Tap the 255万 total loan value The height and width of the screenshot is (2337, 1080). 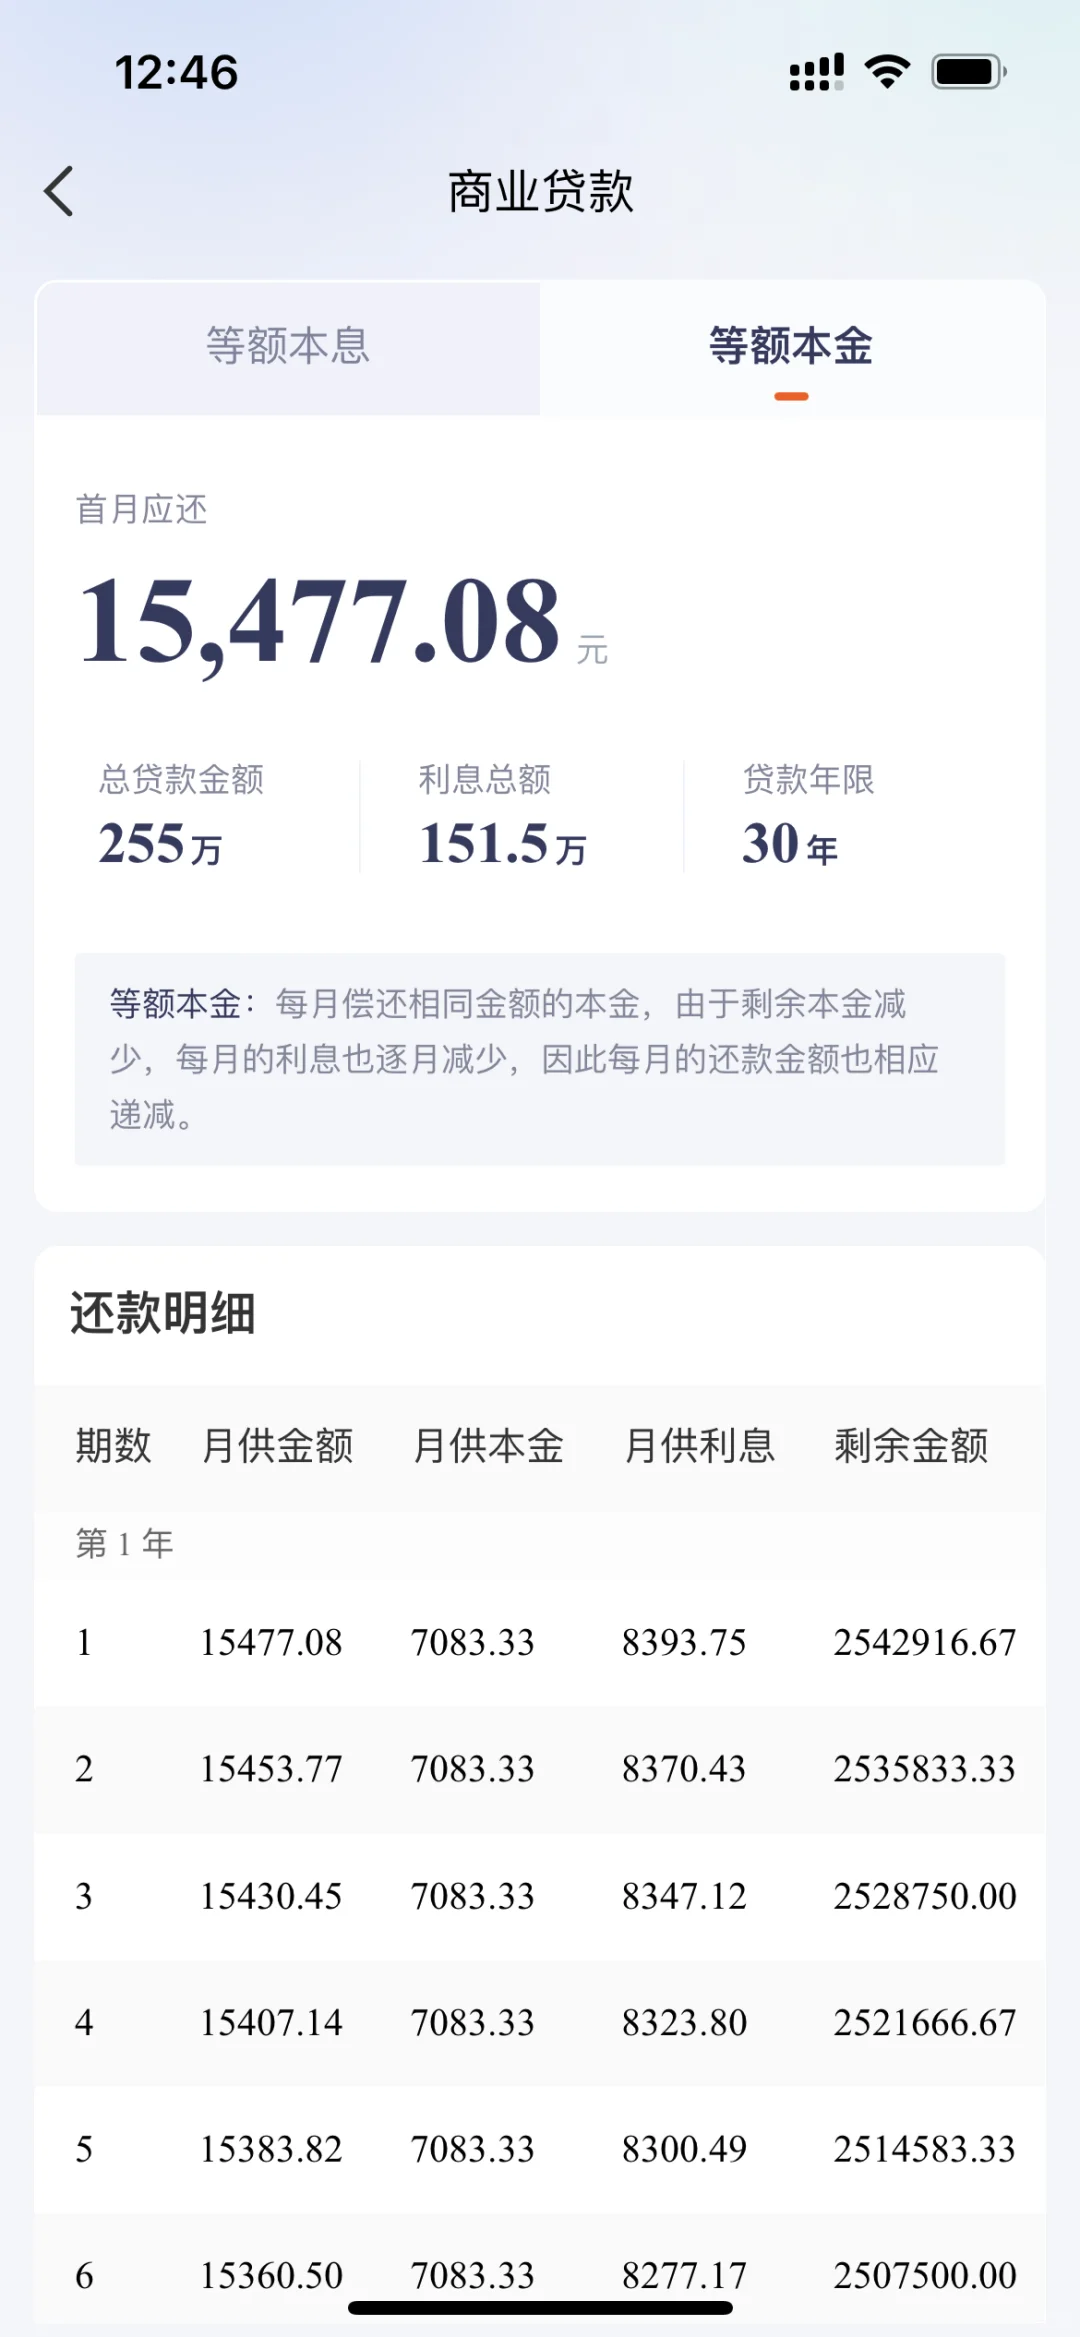160,843
